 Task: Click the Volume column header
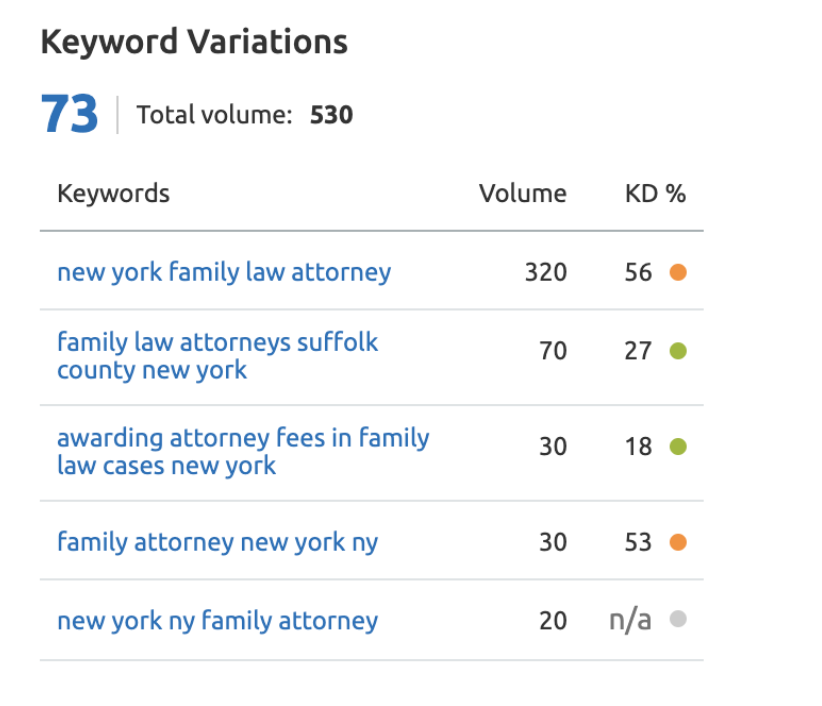pyautogui.click(x=523, y=194)
